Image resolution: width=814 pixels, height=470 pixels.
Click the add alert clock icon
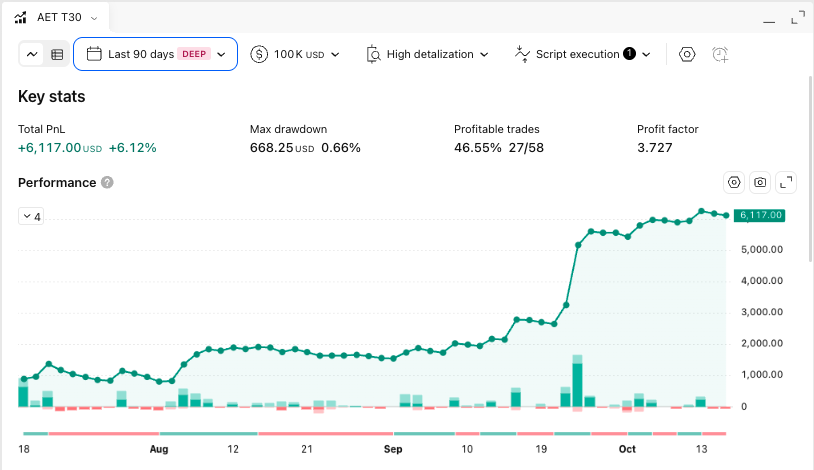pos(720,54)
